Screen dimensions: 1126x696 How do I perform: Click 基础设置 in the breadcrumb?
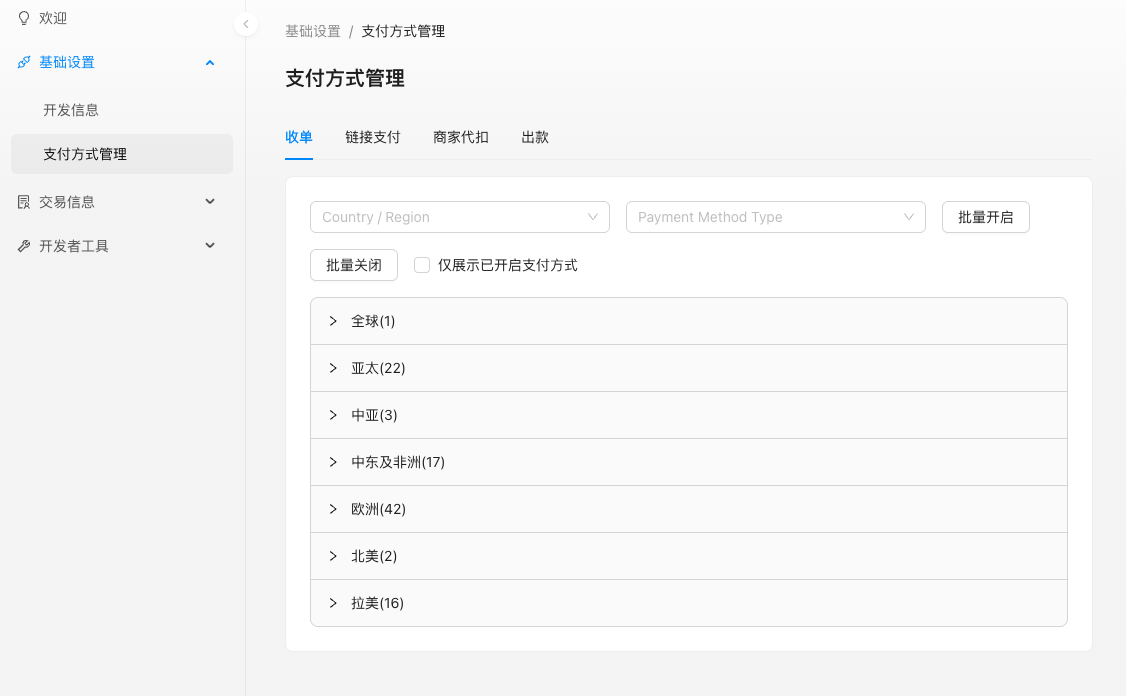tap(313, 31)
